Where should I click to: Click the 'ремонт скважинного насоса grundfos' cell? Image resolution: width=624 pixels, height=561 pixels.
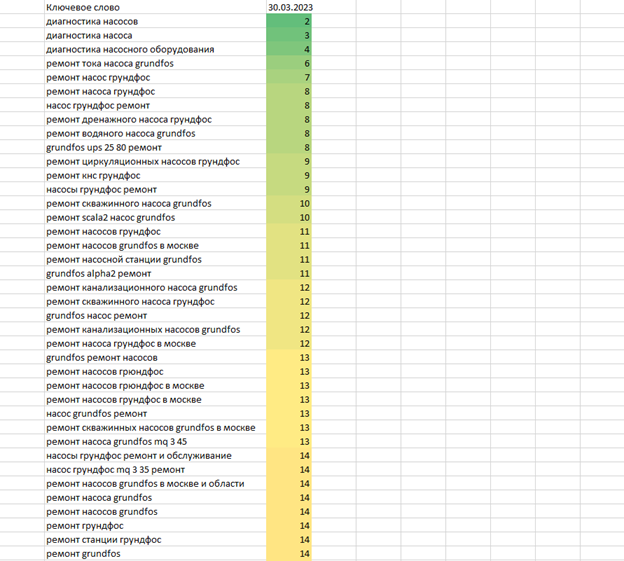click(x=155, y=203)
